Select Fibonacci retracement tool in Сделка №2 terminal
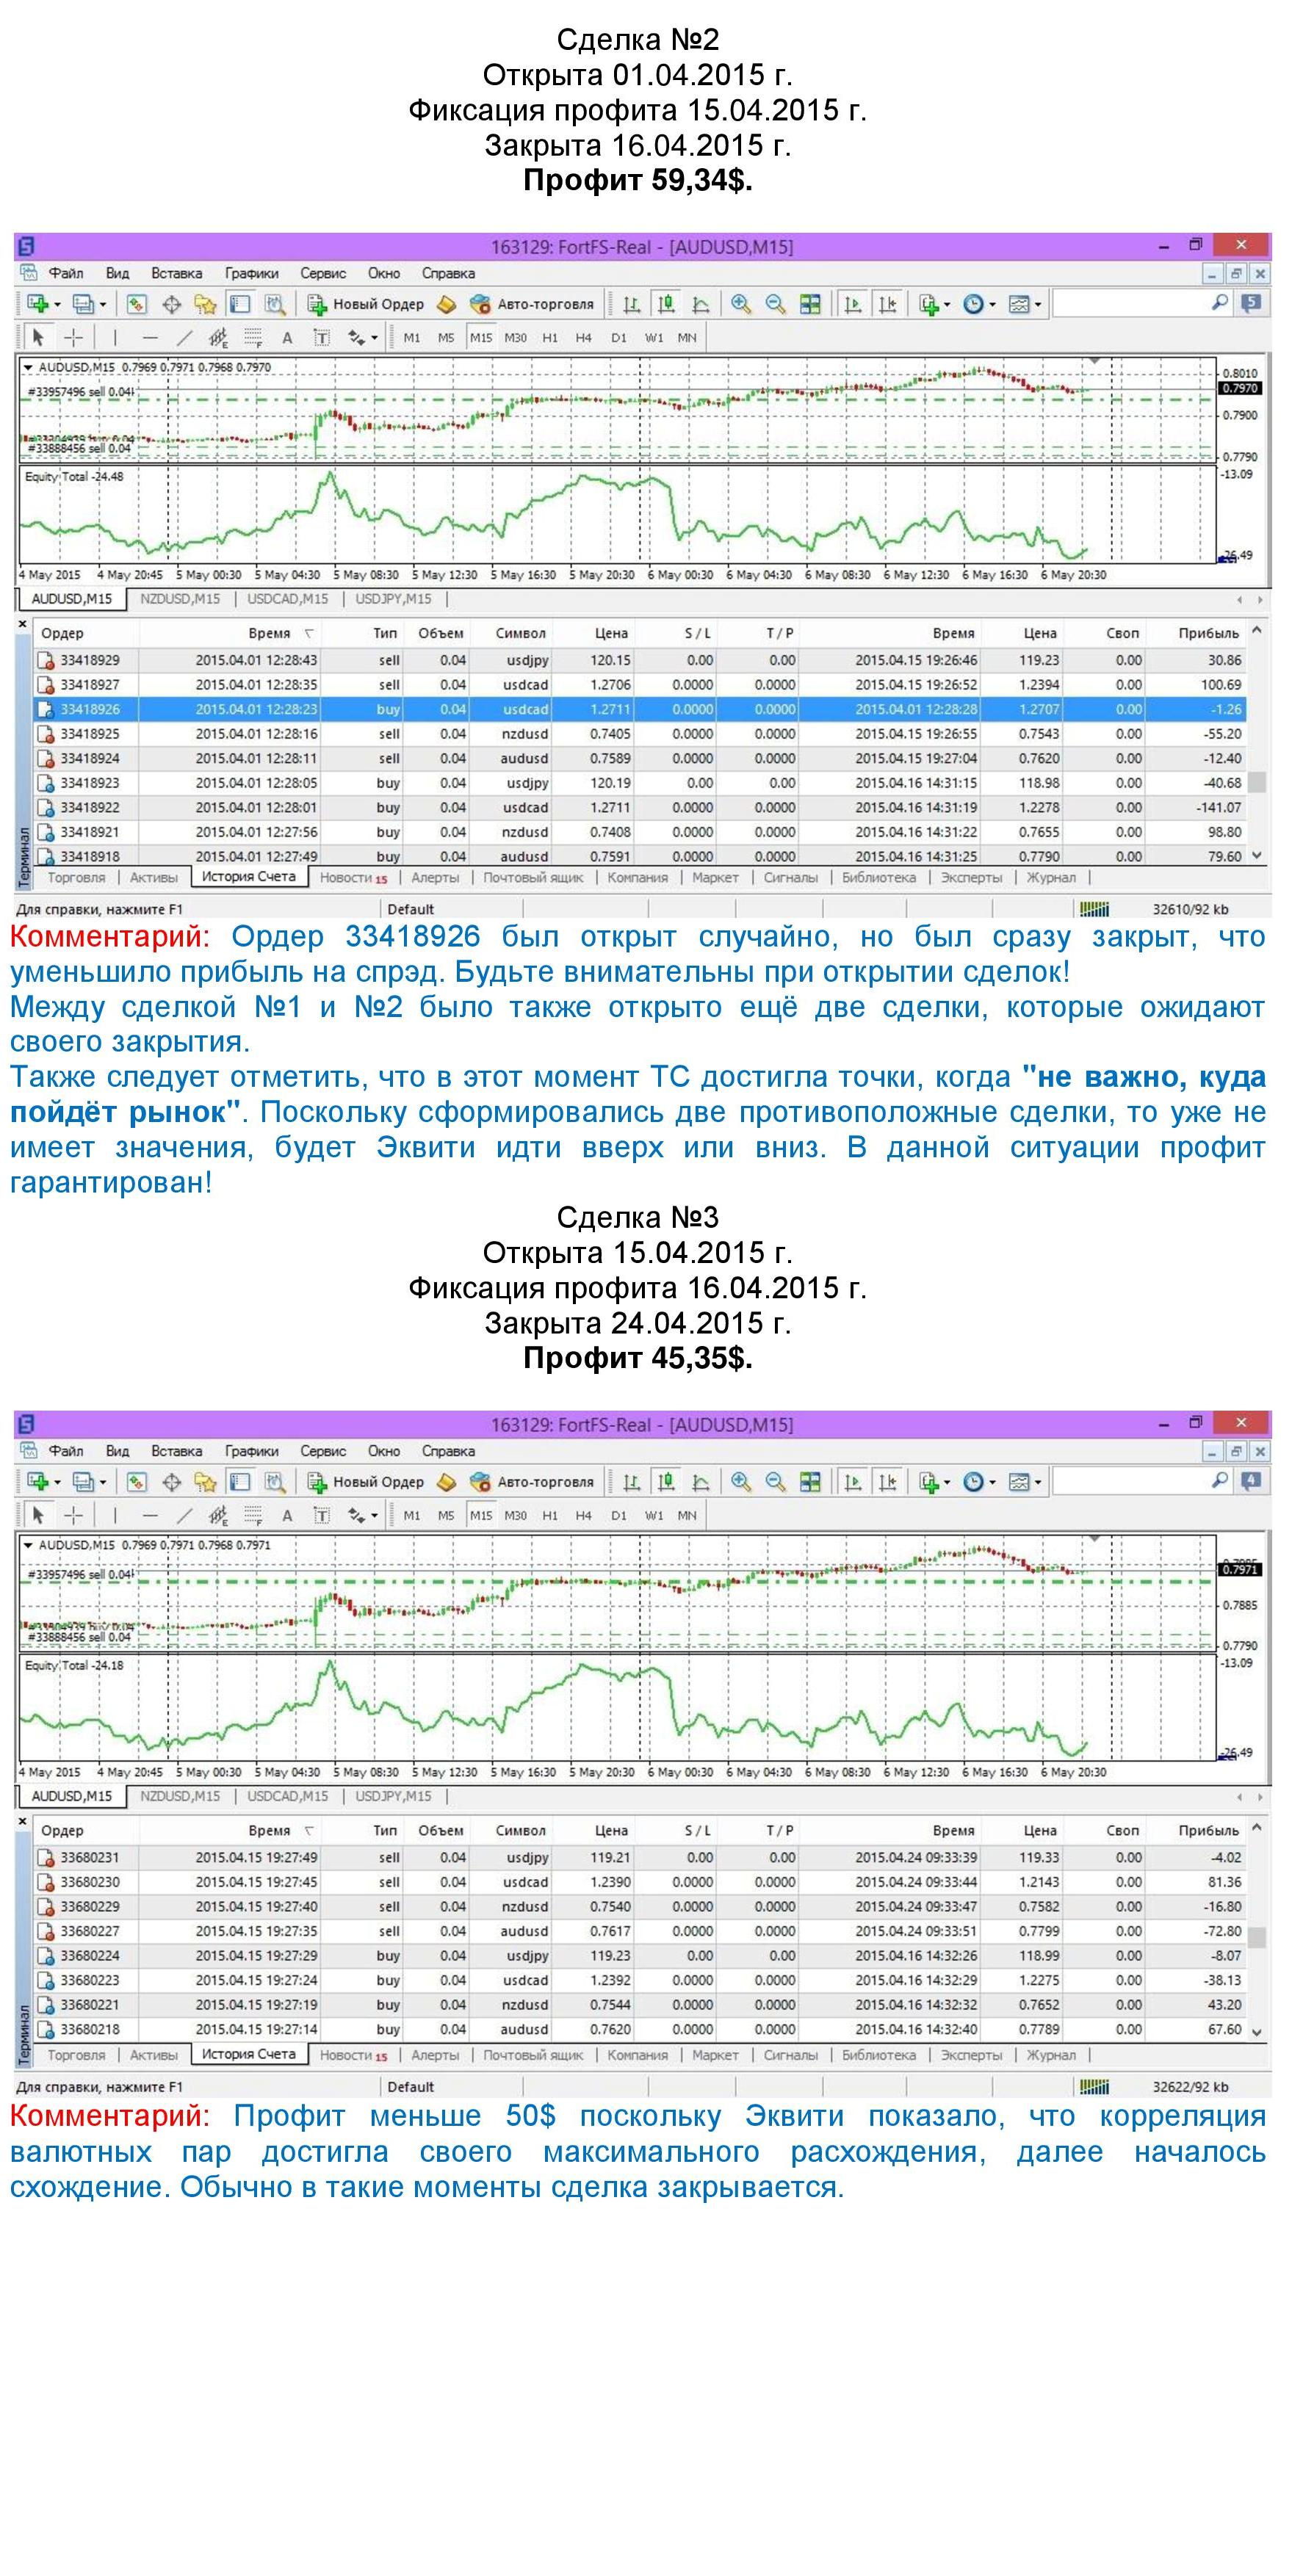 pos(218,338)
